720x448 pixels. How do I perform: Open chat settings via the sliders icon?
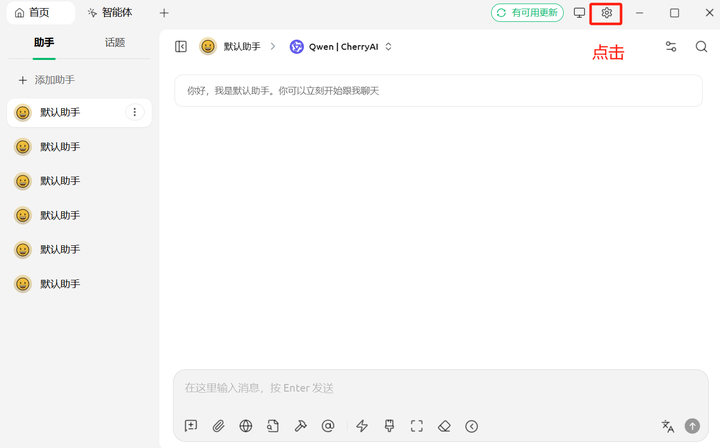(670, 46)
